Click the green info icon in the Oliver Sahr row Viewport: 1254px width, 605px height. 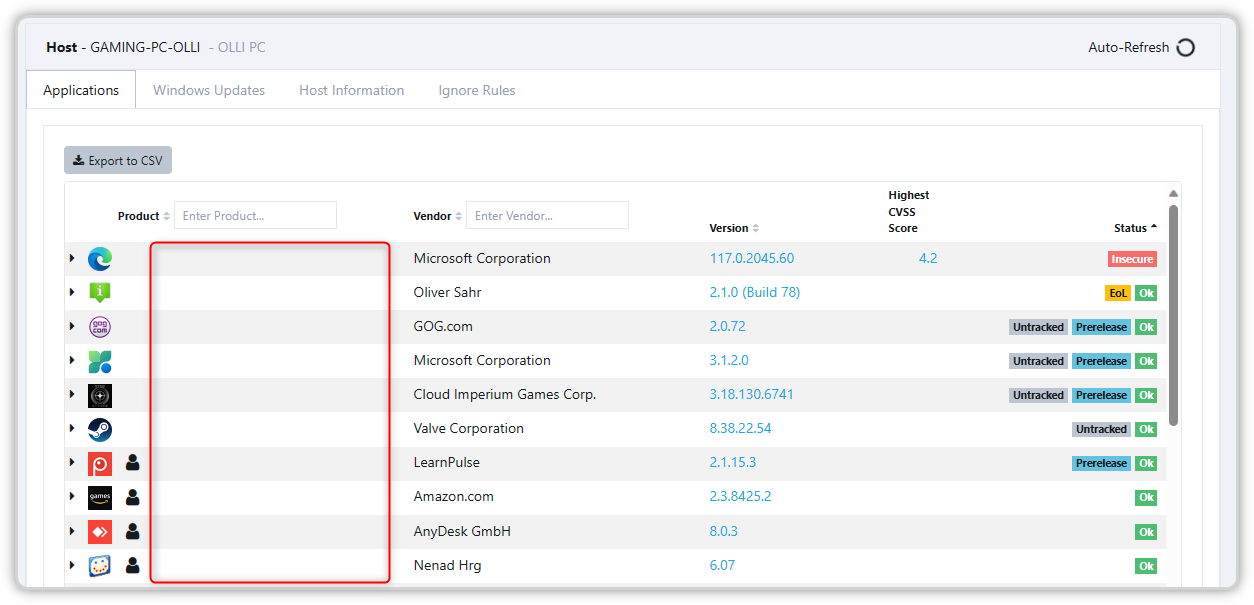tap(100, 293)
